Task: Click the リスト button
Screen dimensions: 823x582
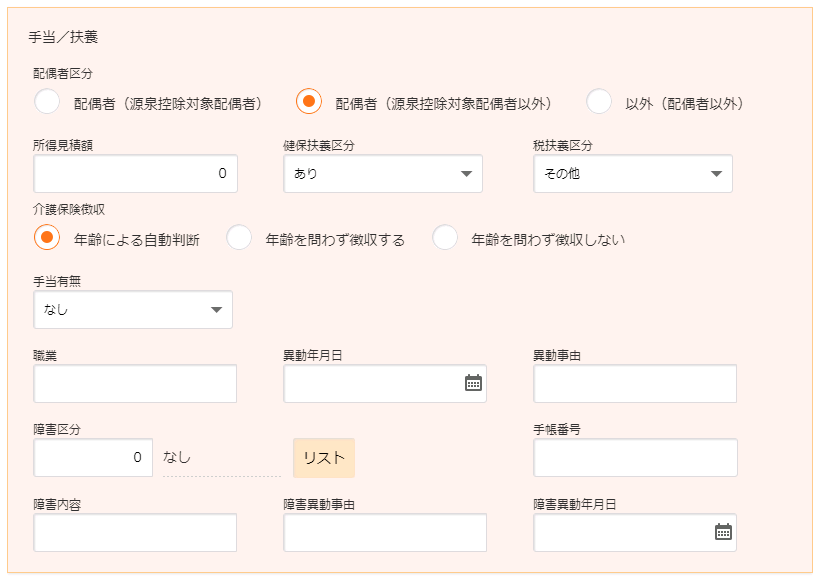Action: (x=324, y=458)
